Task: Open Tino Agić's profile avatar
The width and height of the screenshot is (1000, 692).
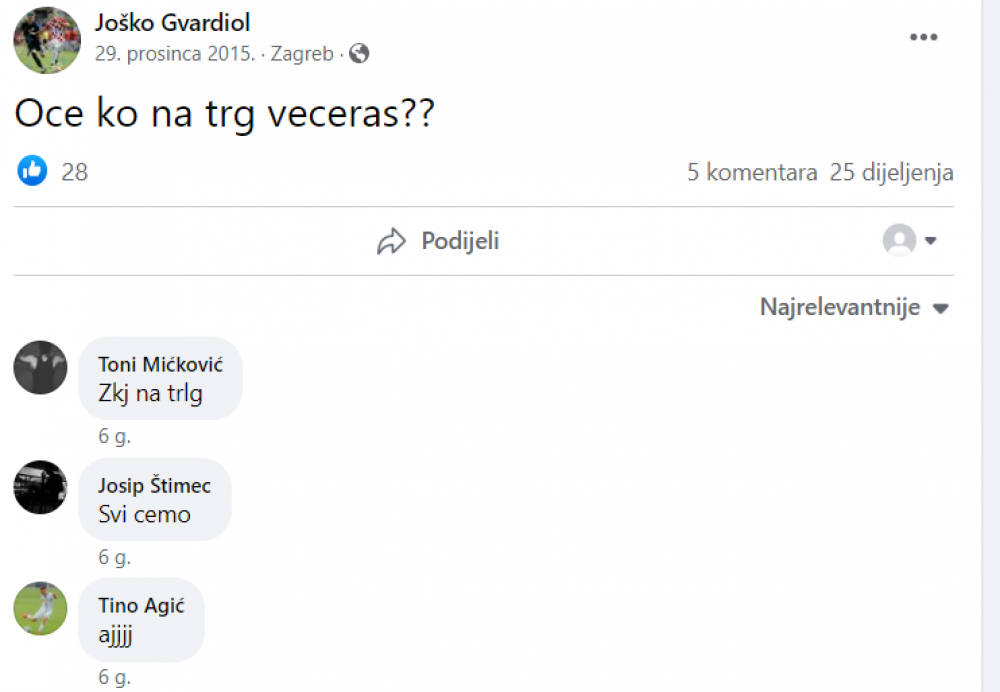Action: [x=40, y=608]
